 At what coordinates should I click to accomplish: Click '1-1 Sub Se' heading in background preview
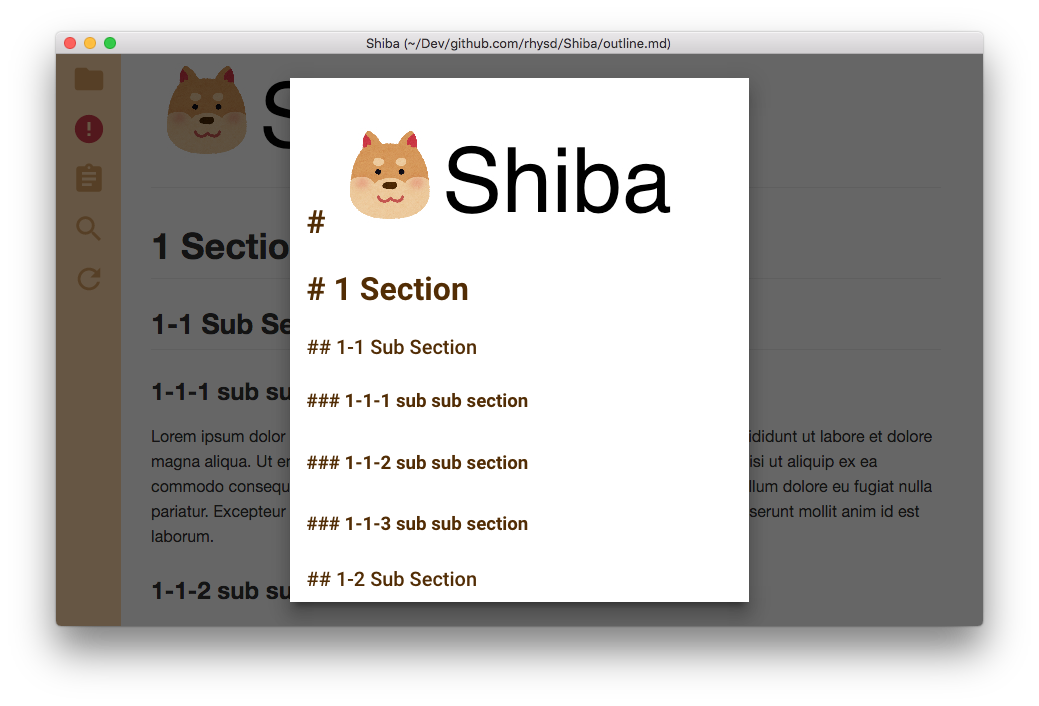pyautogui.click(x=221, y=324)
